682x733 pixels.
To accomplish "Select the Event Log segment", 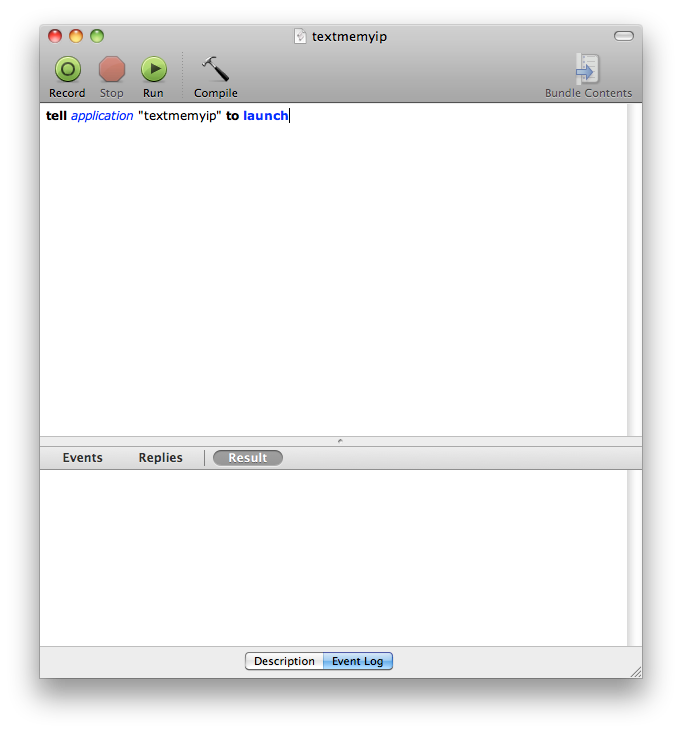I will click(358, 661).
